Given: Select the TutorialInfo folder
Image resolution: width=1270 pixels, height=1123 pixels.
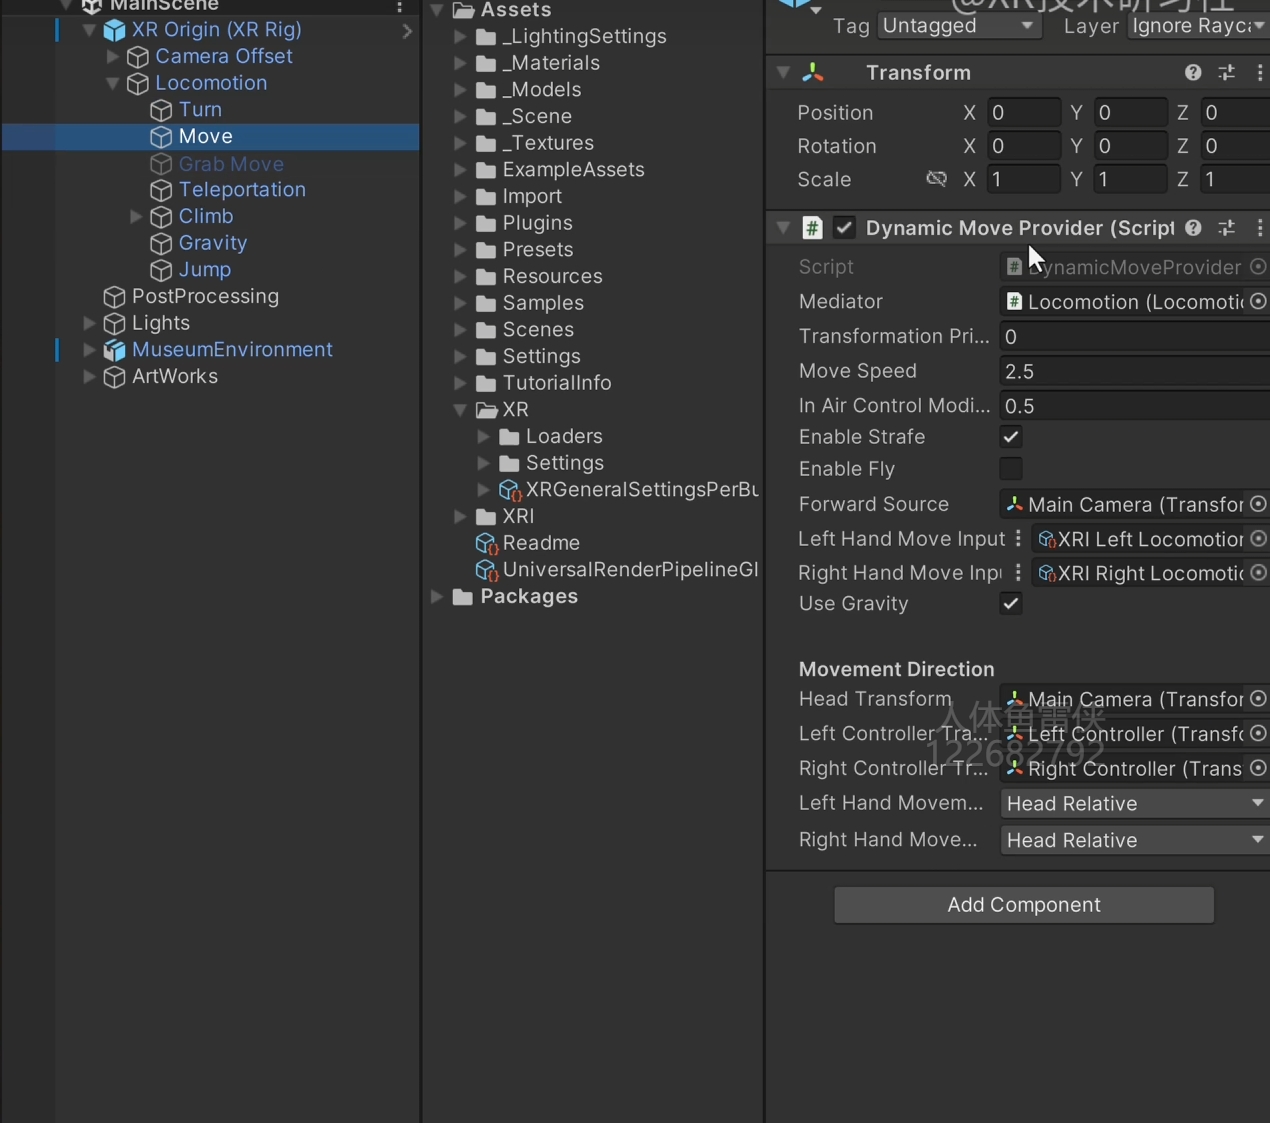Looking at the screenshot, I should (557, 383).
